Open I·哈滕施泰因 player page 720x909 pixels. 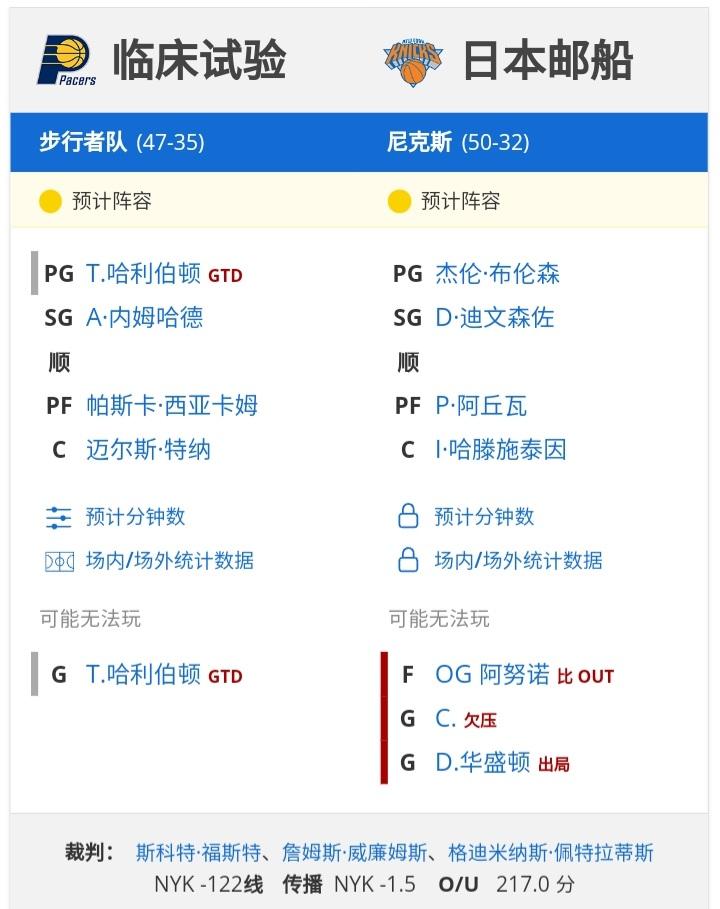pos(501,449)
